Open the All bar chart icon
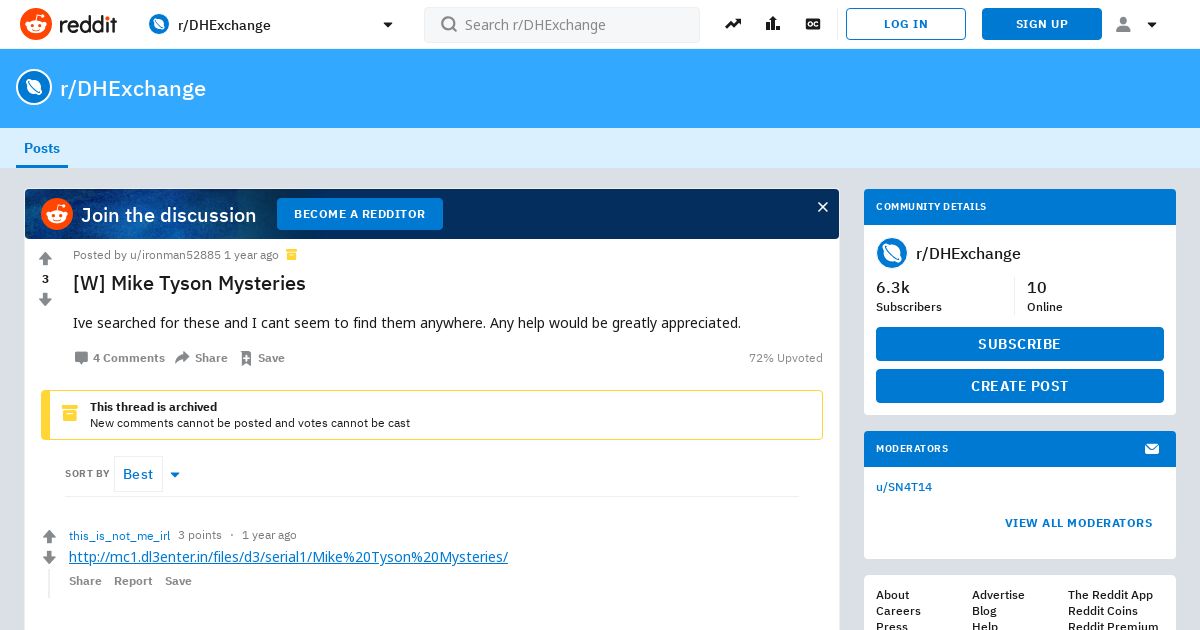 click(773, 24)
